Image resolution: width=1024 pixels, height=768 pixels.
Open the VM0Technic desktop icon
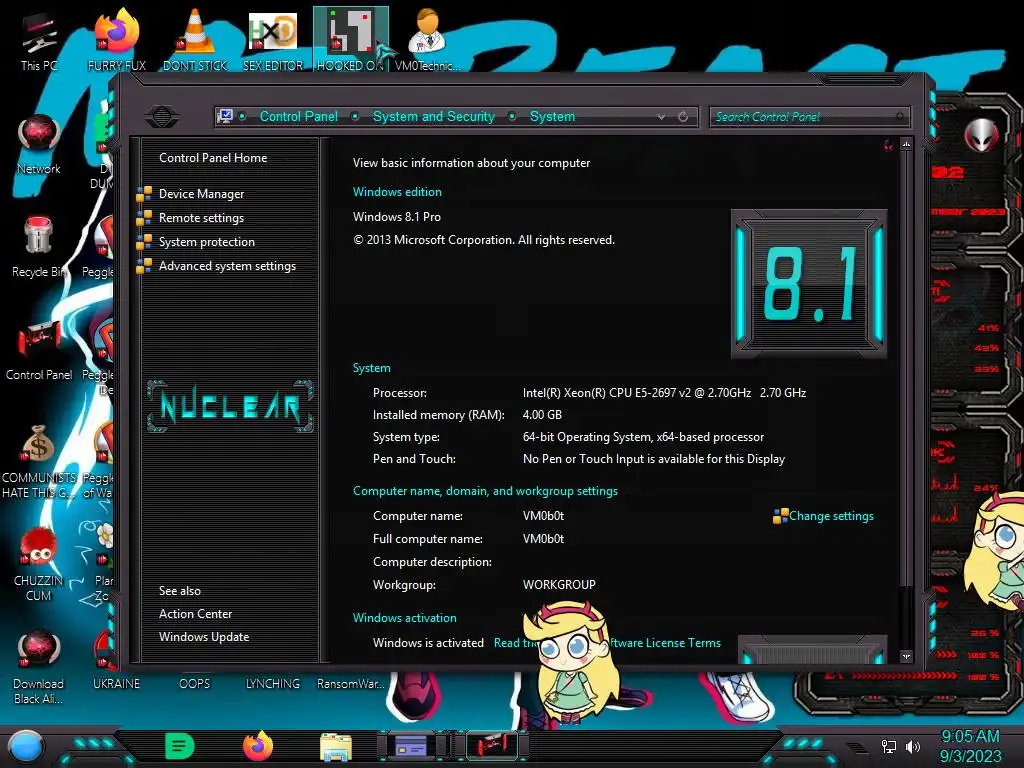pyautogui.click(x=427, y=41)
